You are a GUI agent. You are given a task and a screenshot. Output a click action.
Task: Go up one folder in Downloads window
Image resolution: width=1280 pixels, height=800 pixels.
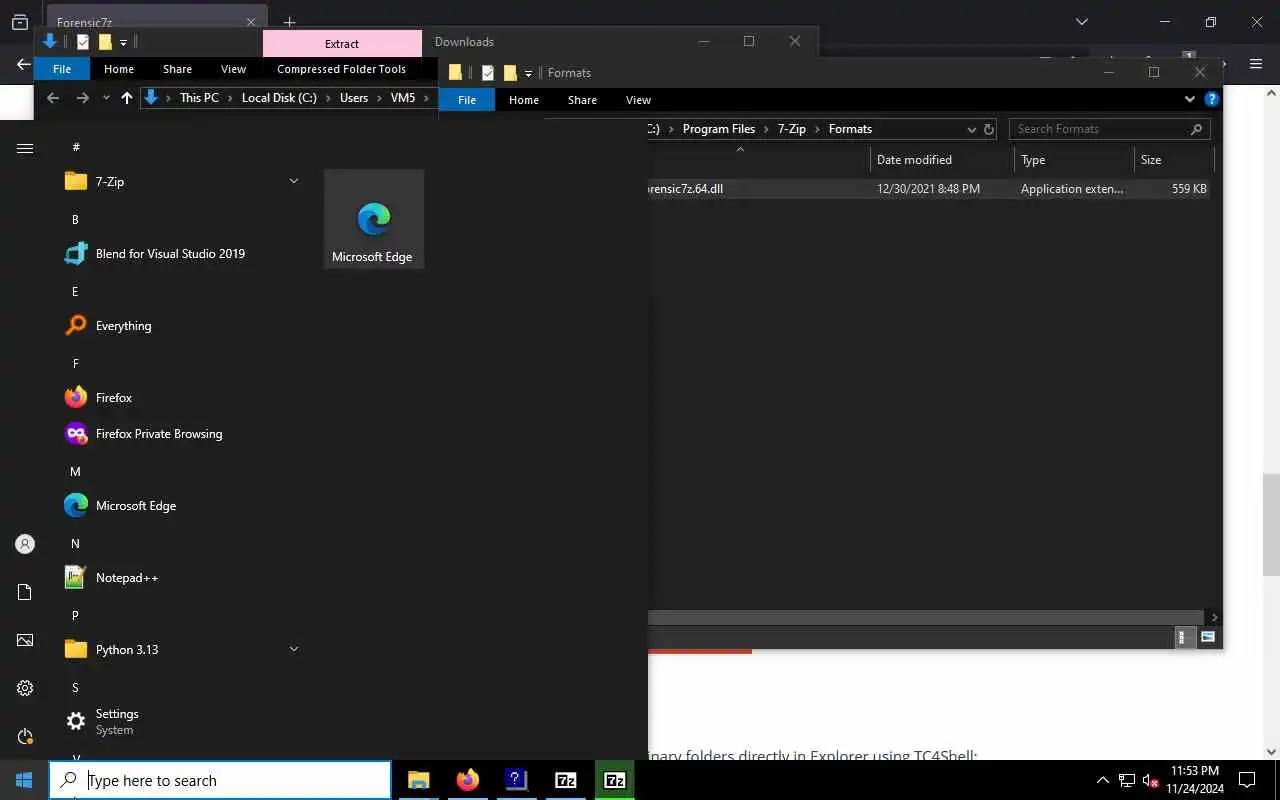click(x=127, y=98)
